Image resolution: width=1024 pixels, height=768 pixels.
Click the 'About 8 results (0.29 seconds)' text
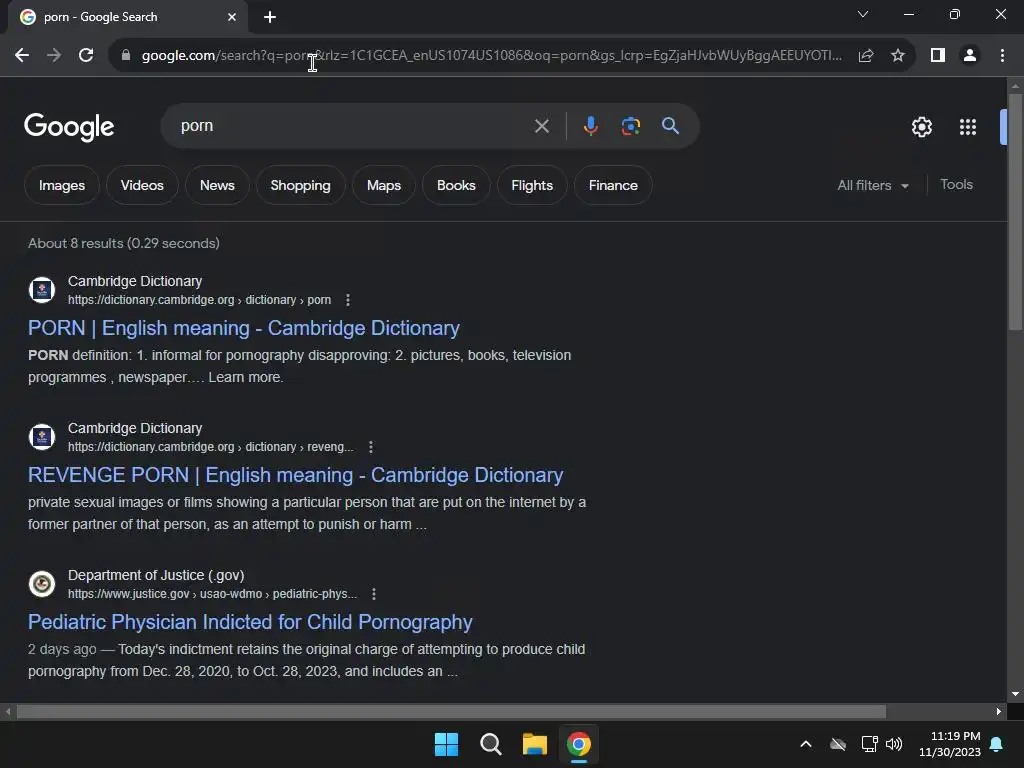tap(123, 243)
